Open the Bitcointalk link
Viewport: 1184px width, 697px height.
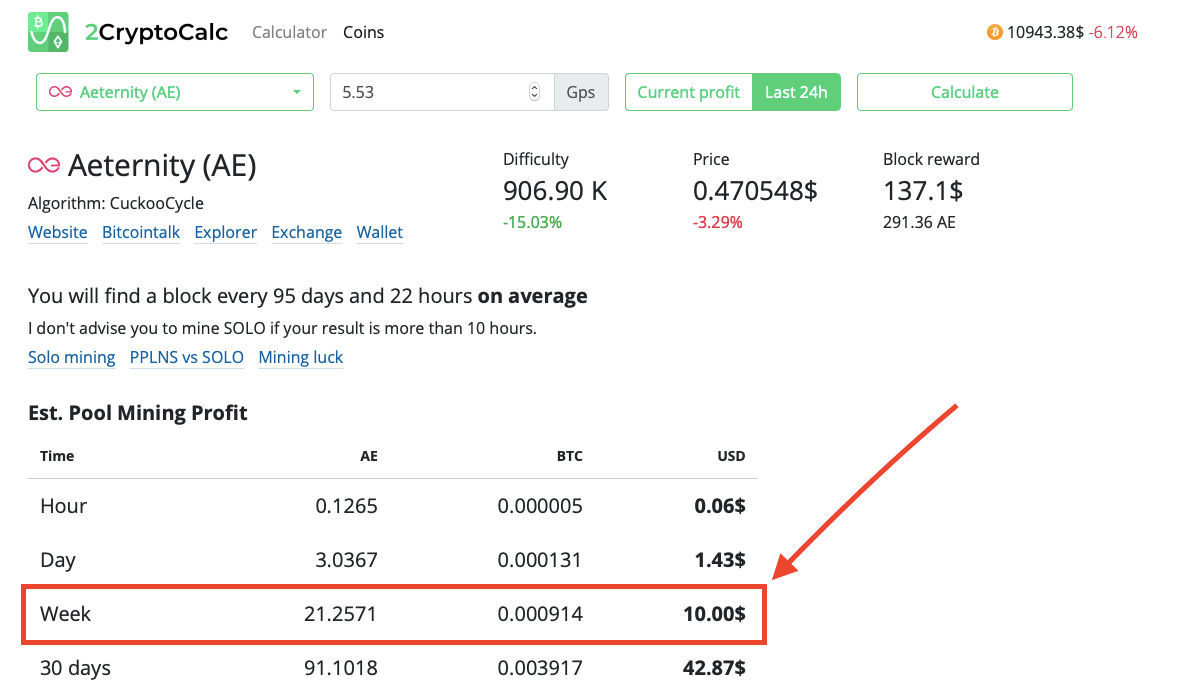pos(141,232)
